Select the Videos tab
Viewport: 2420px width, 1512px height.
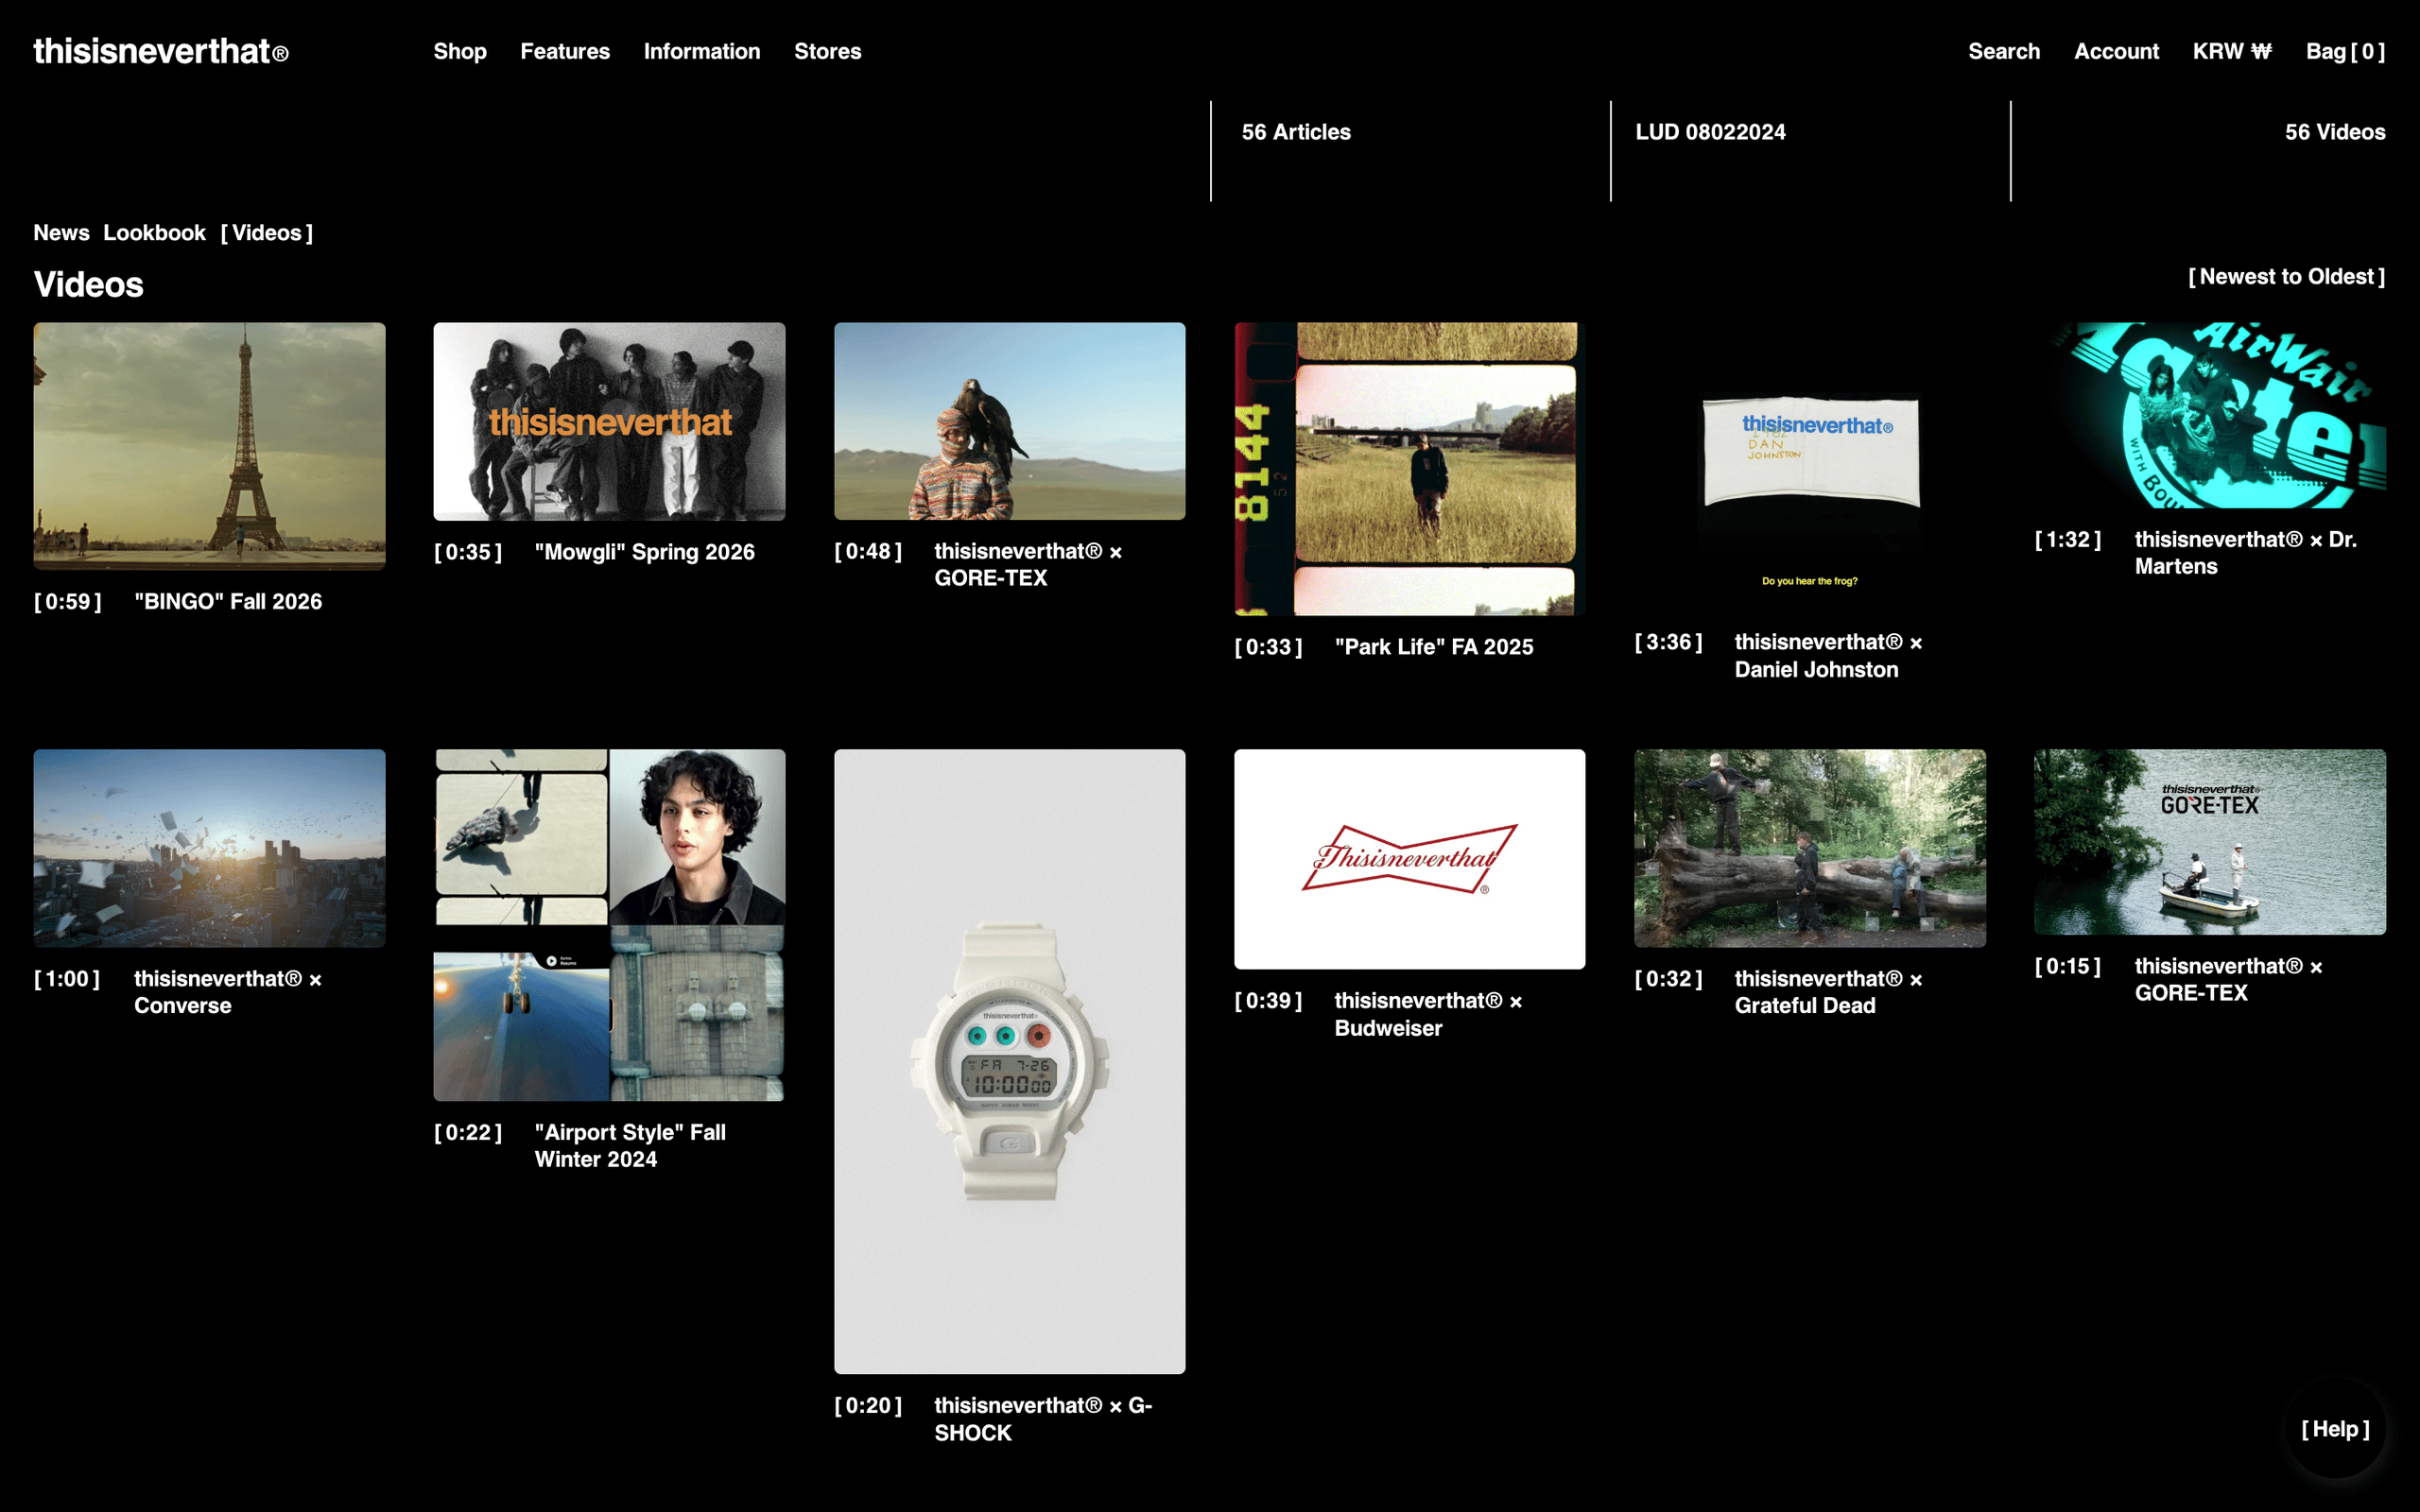[x=267, y=233]
